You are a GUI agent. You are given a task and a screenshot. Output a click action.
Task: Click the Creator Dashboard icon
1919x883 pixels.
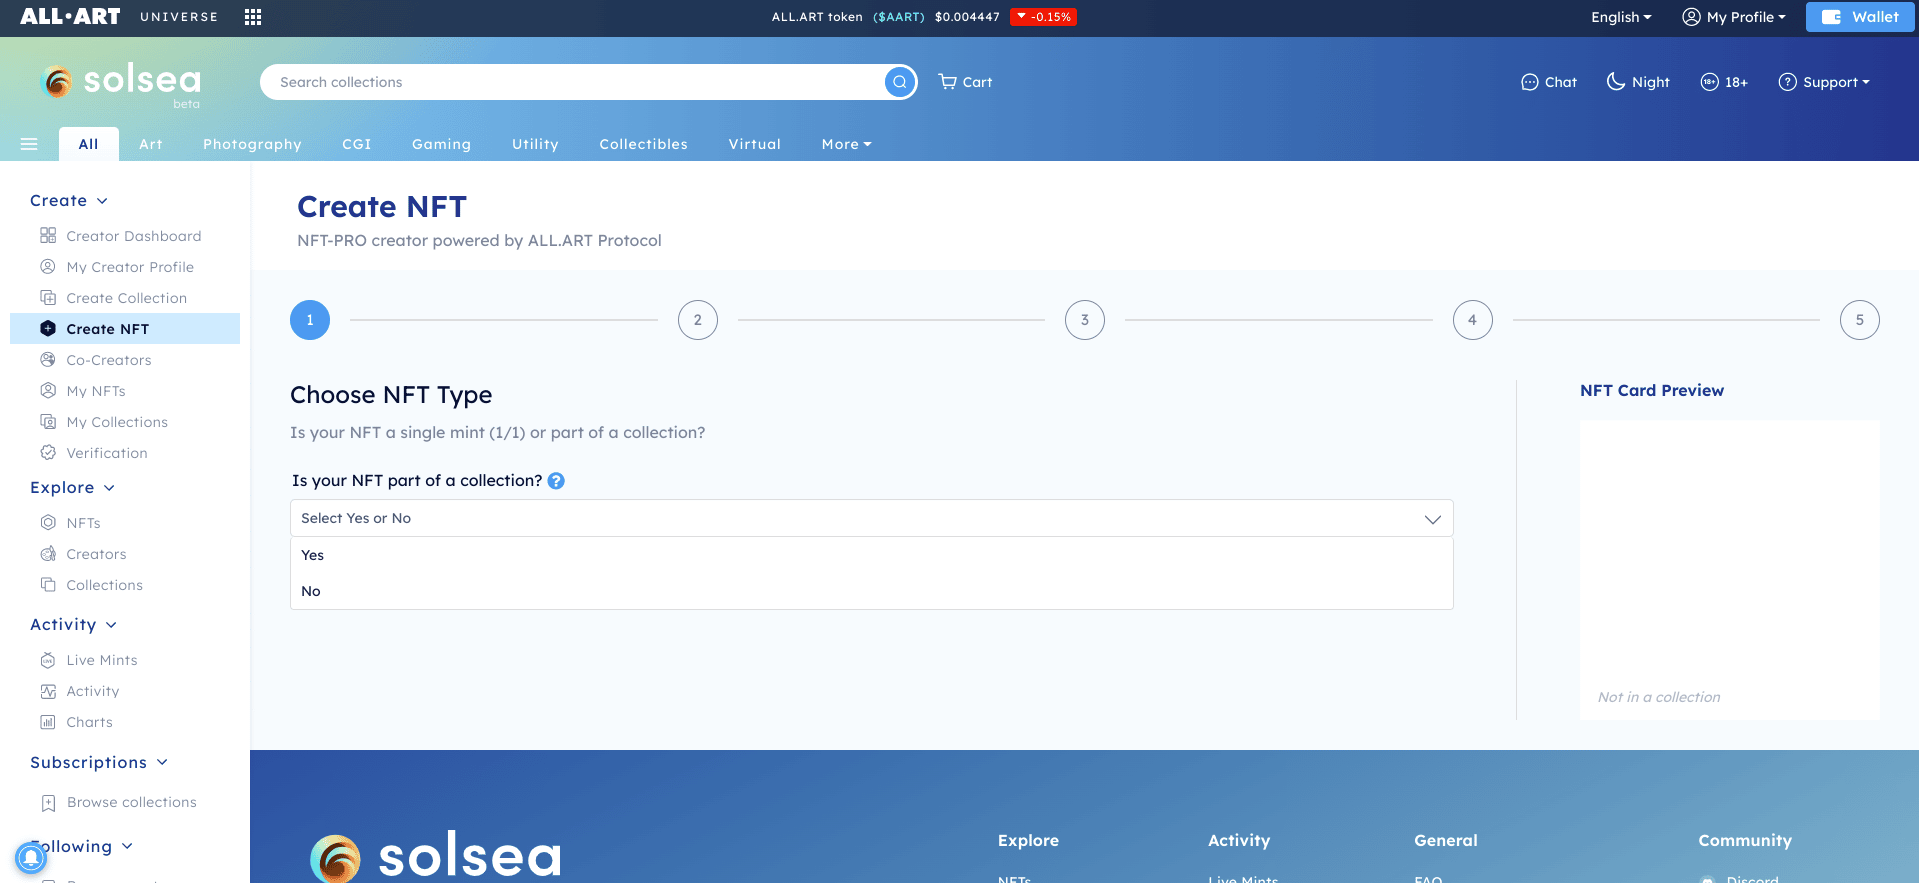[48, 236]
